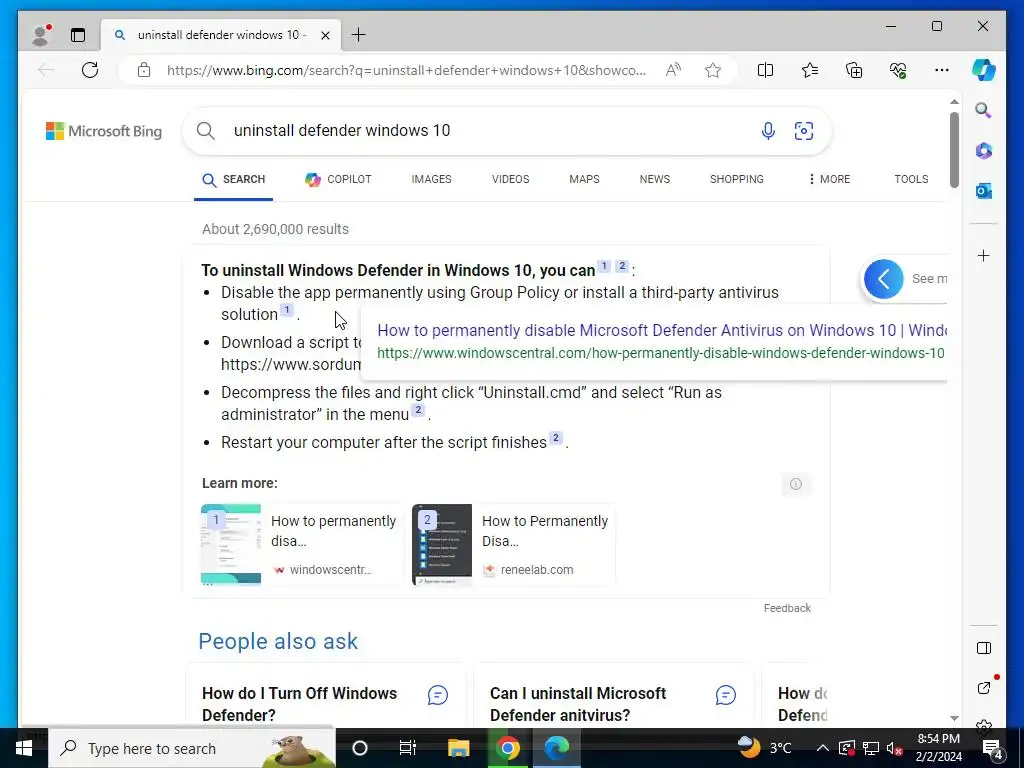The height and width of the screenshot is (768, 1024).
Task: Click the answer info icon
Action: (x=795, y=484)
